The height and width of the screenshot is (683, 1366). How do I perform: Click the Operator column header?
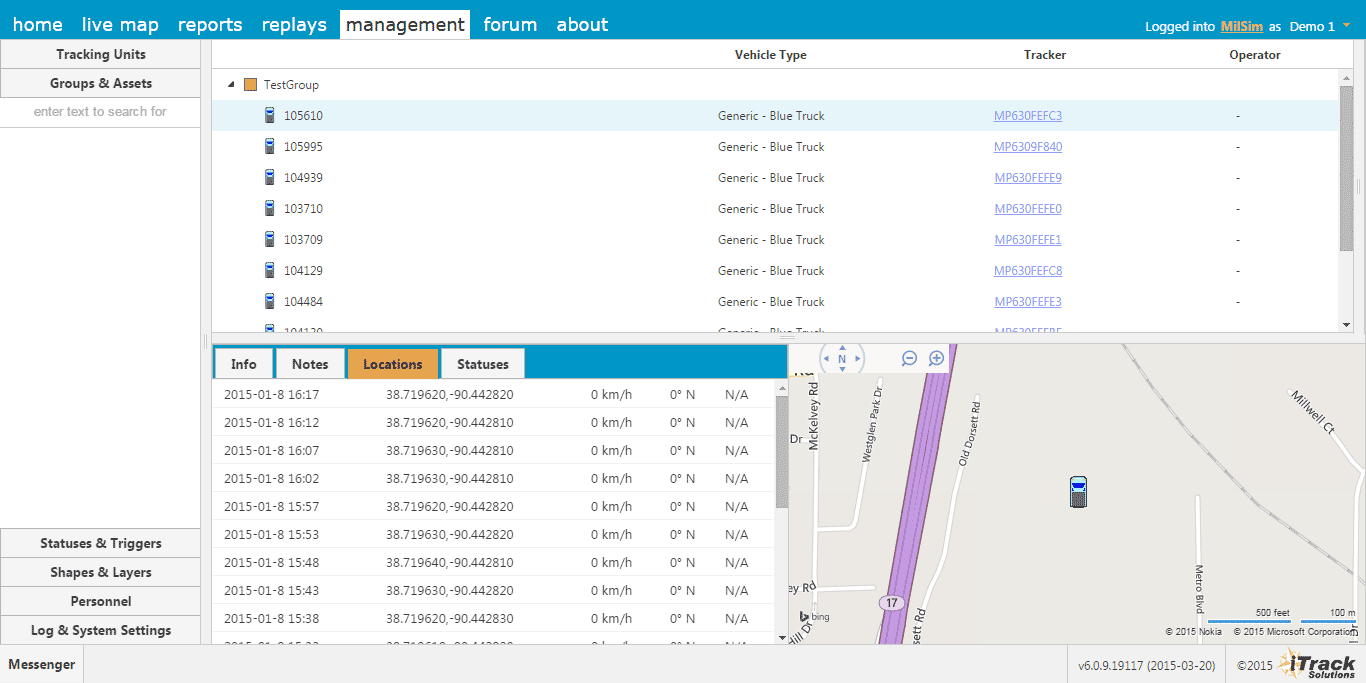click(x=1255, y=55)
